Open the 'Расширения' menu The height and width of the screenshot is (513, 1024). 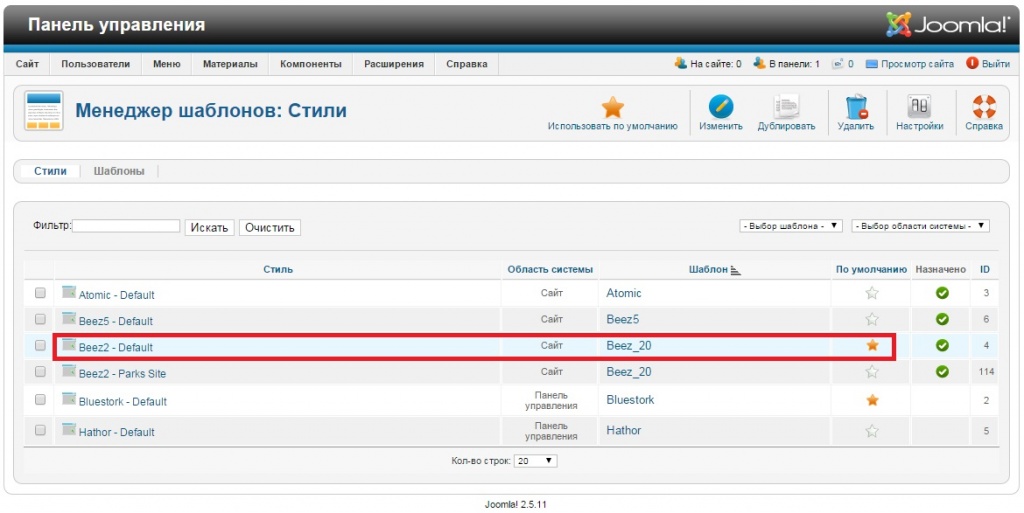click(x=393, y=64)
